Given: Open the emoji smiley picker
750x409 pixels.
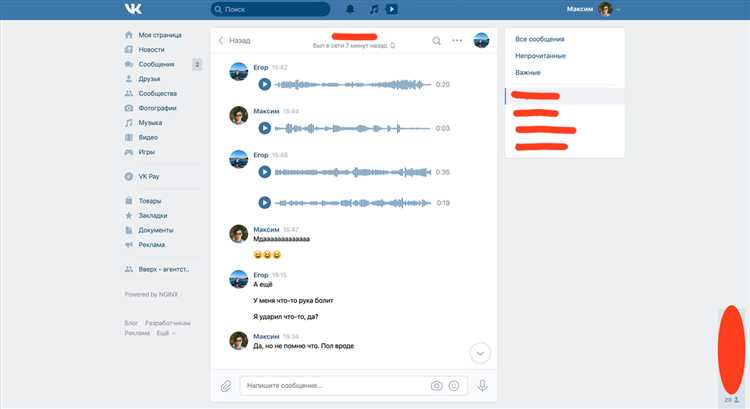Looking at the screenshot, I should point(454,386).
